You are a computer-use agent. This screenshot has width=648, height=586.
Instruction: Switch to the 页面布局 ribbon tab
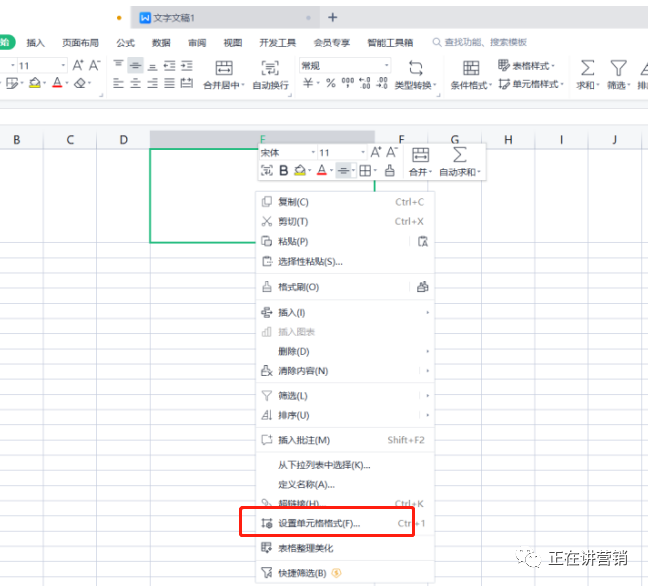click(x=80, y=43)
